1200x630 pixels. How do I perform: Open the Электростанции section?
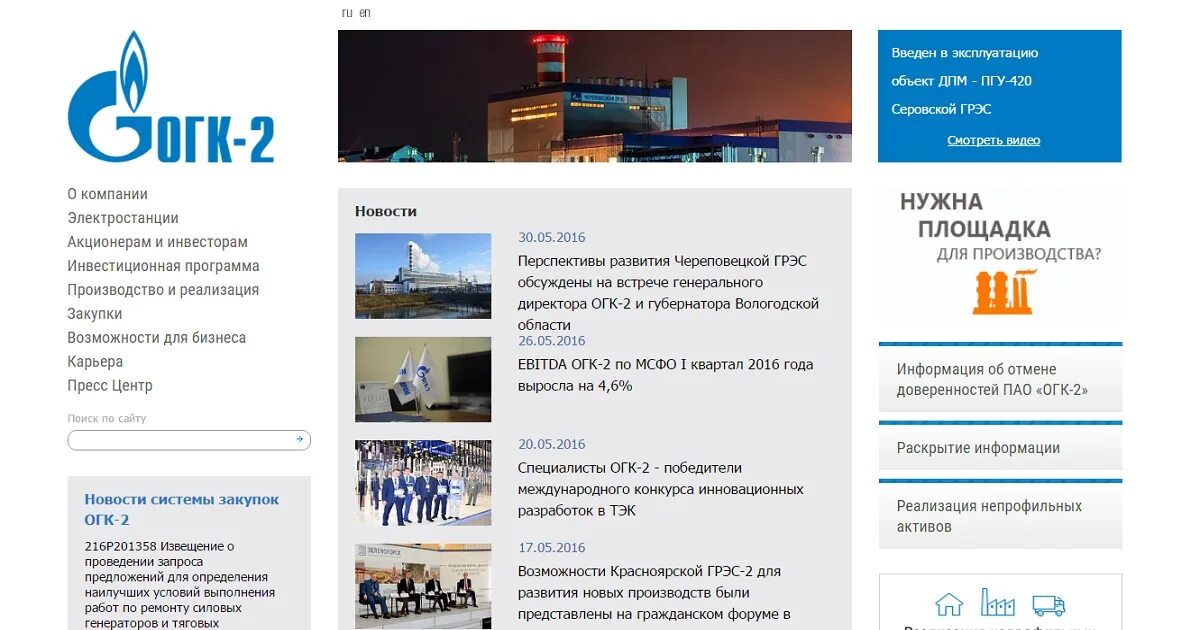point(123,217)
